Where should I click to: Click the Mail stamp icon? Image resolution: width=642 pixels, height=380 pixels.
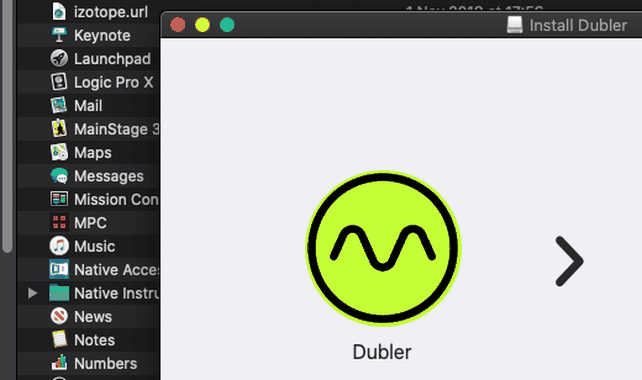coord(59,105)
